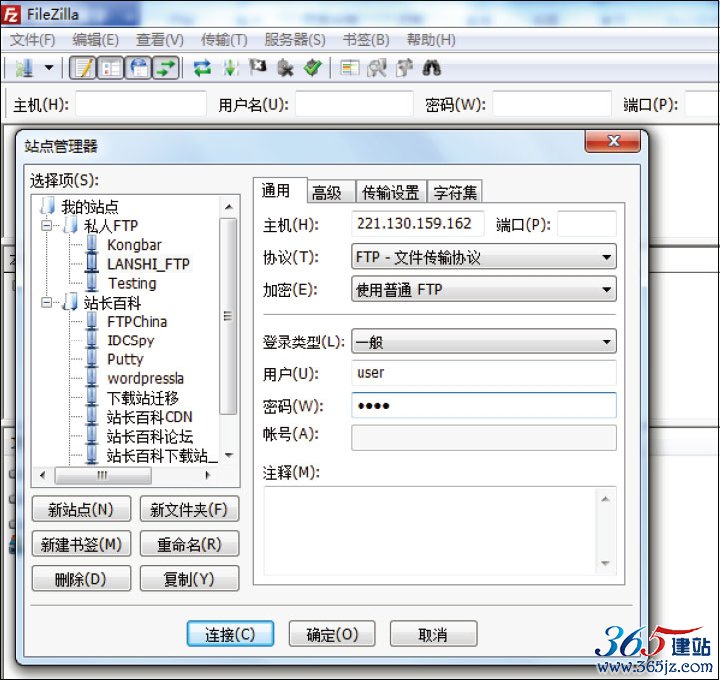Click the IDCSpy site server icon
Viewport: 720px width, 680px height.
tap(92, 340)
